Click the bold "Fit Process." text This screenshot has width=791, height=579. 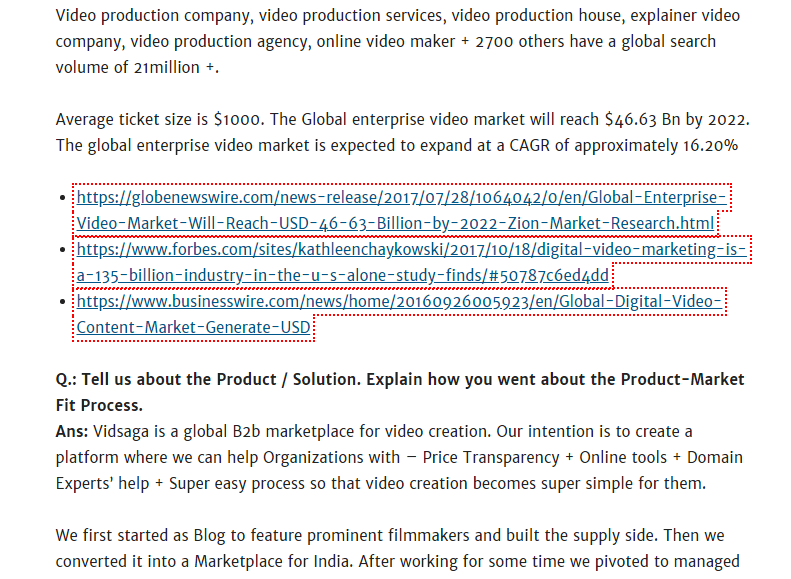[99, 406]
